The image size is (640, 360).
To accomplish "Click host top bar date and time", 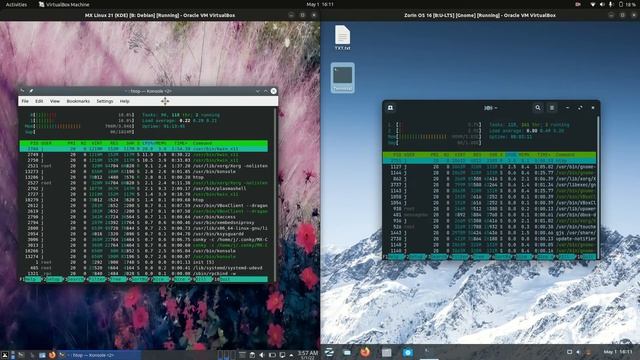I will coord(320,4).
